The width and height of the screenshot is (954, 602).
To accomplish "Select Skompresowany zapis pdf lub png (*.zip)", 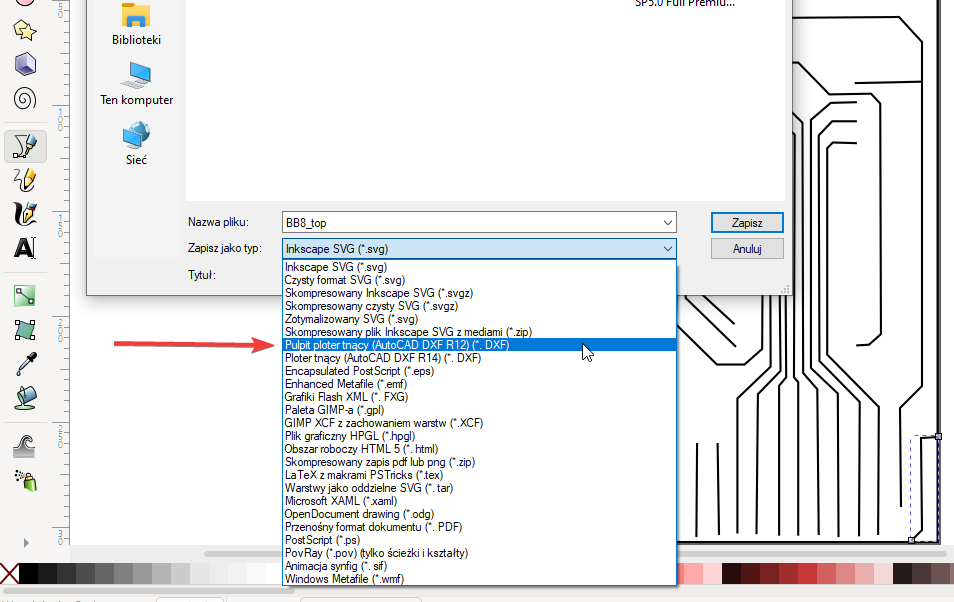I will point(479,462).
